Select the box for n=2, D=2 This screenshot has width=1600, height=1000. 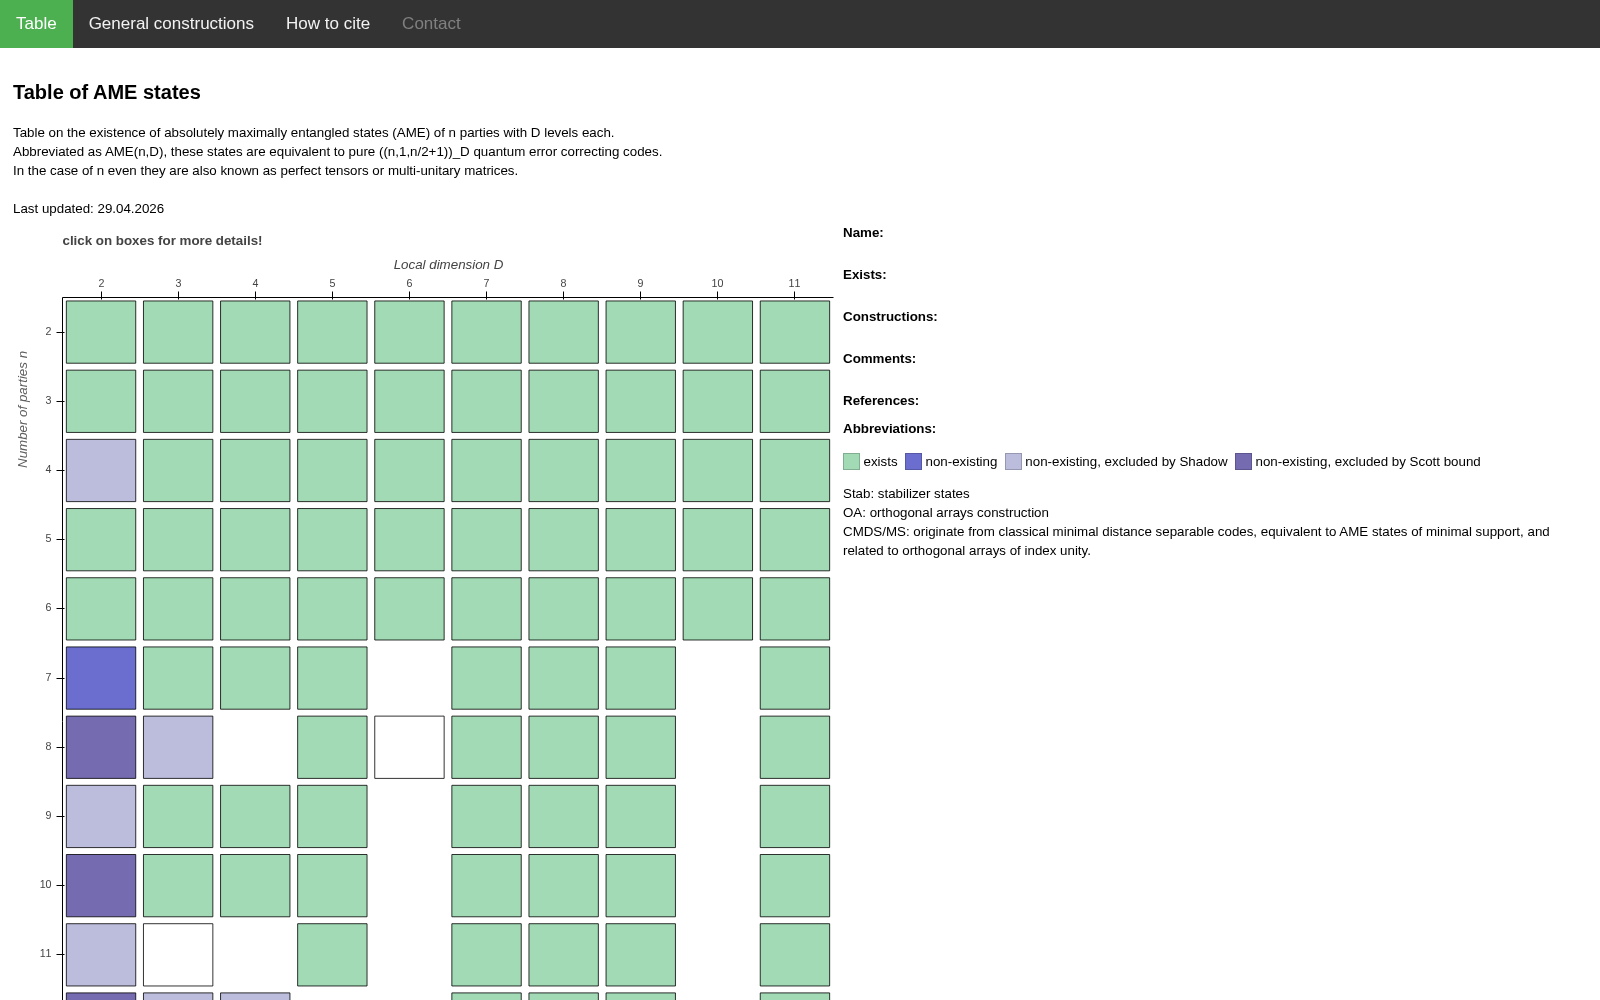tap(101, 332)
